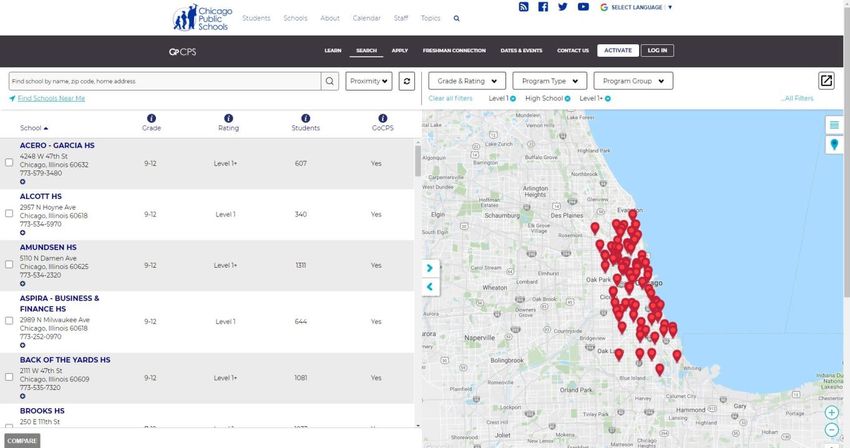Screen dimensions: 850x448
Task: Click the Compare button
Action: click(22, 440)
